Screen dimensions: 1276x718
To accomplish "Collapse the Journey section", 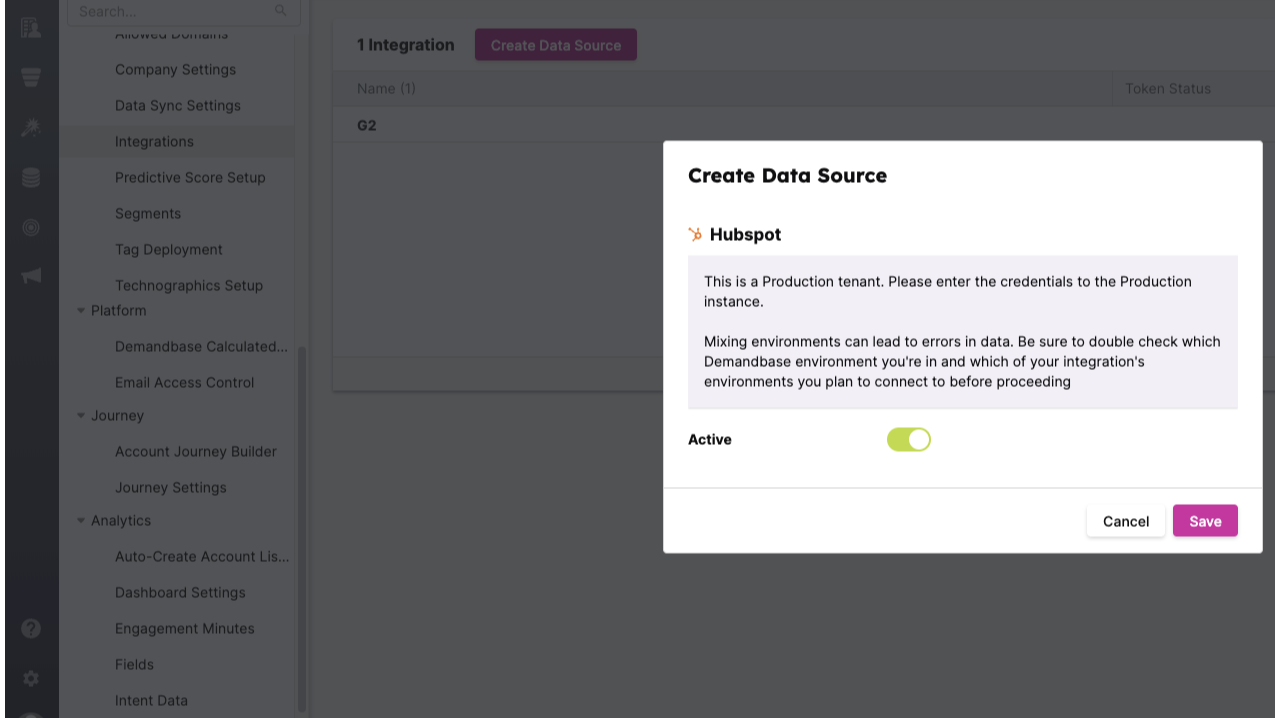I will pos(81,416).
